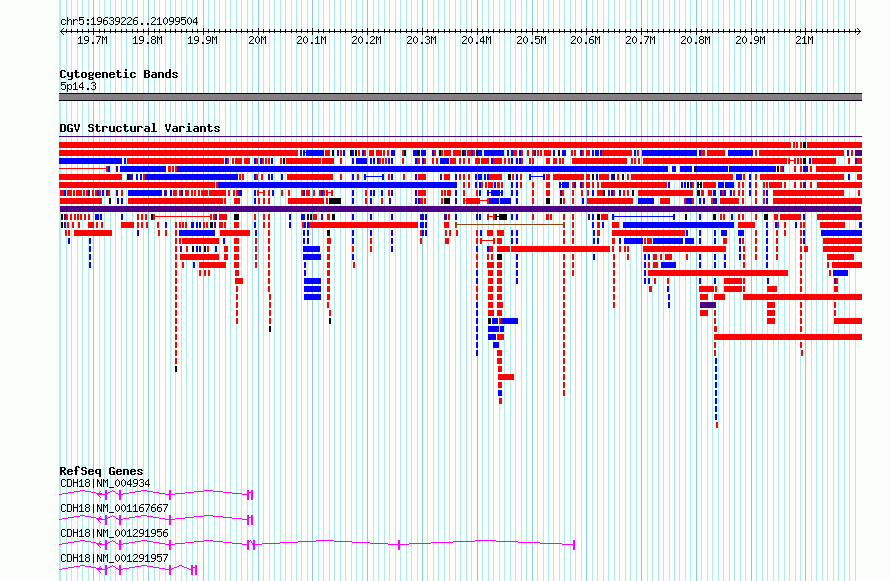Select the magenta NM_001167667 transcript glyph
890x581 pixels.
156,520
